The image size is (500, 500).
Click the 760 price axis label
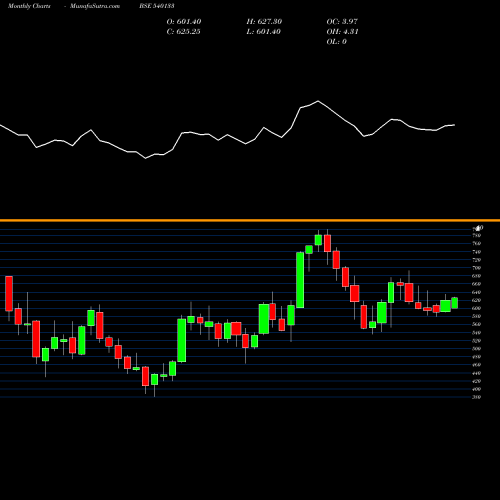point(477,244)
